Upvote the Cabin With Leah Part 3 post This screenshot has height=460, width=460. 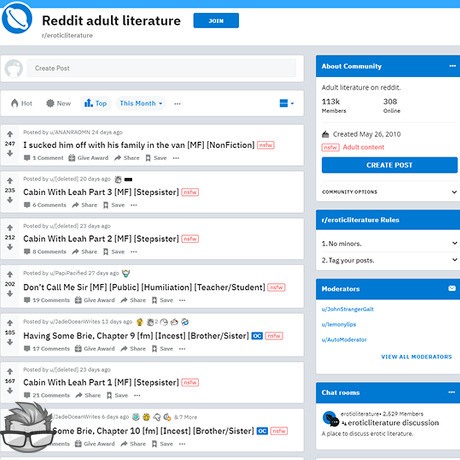(10, 181)
